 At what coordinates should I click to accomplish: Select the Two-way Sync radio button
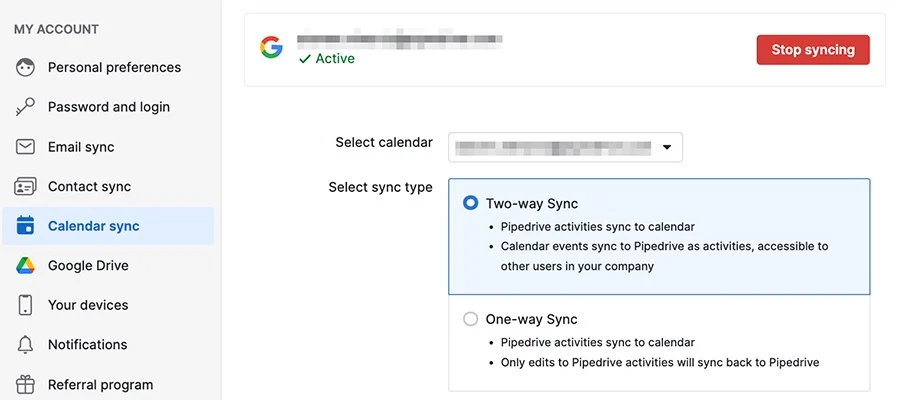point(470,203)
